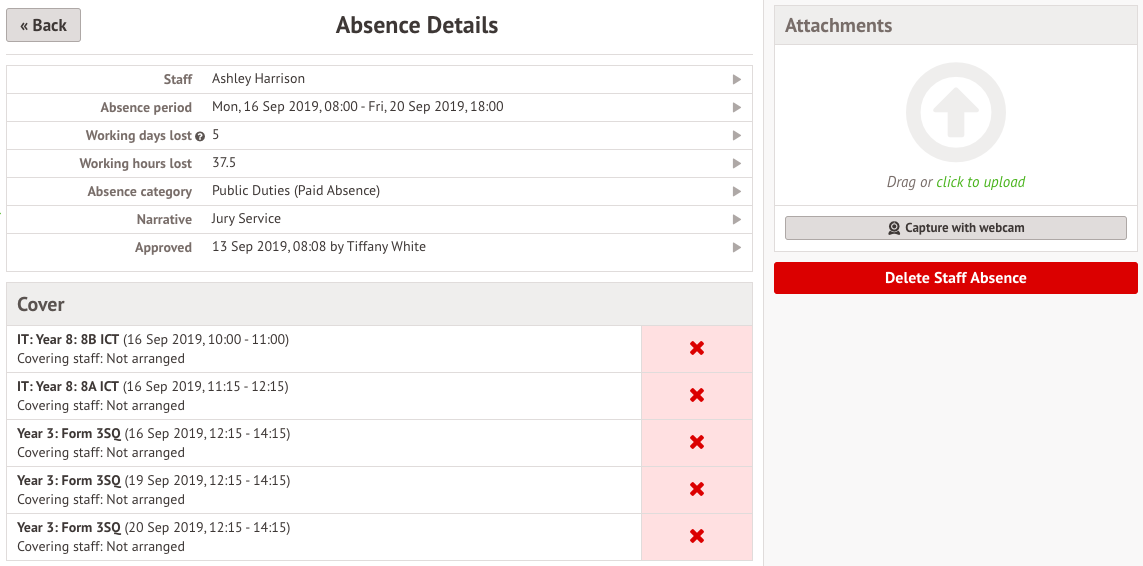Click the Working days lost help icon
Viewport: 1143px width, 566px height.
point(200,136)
